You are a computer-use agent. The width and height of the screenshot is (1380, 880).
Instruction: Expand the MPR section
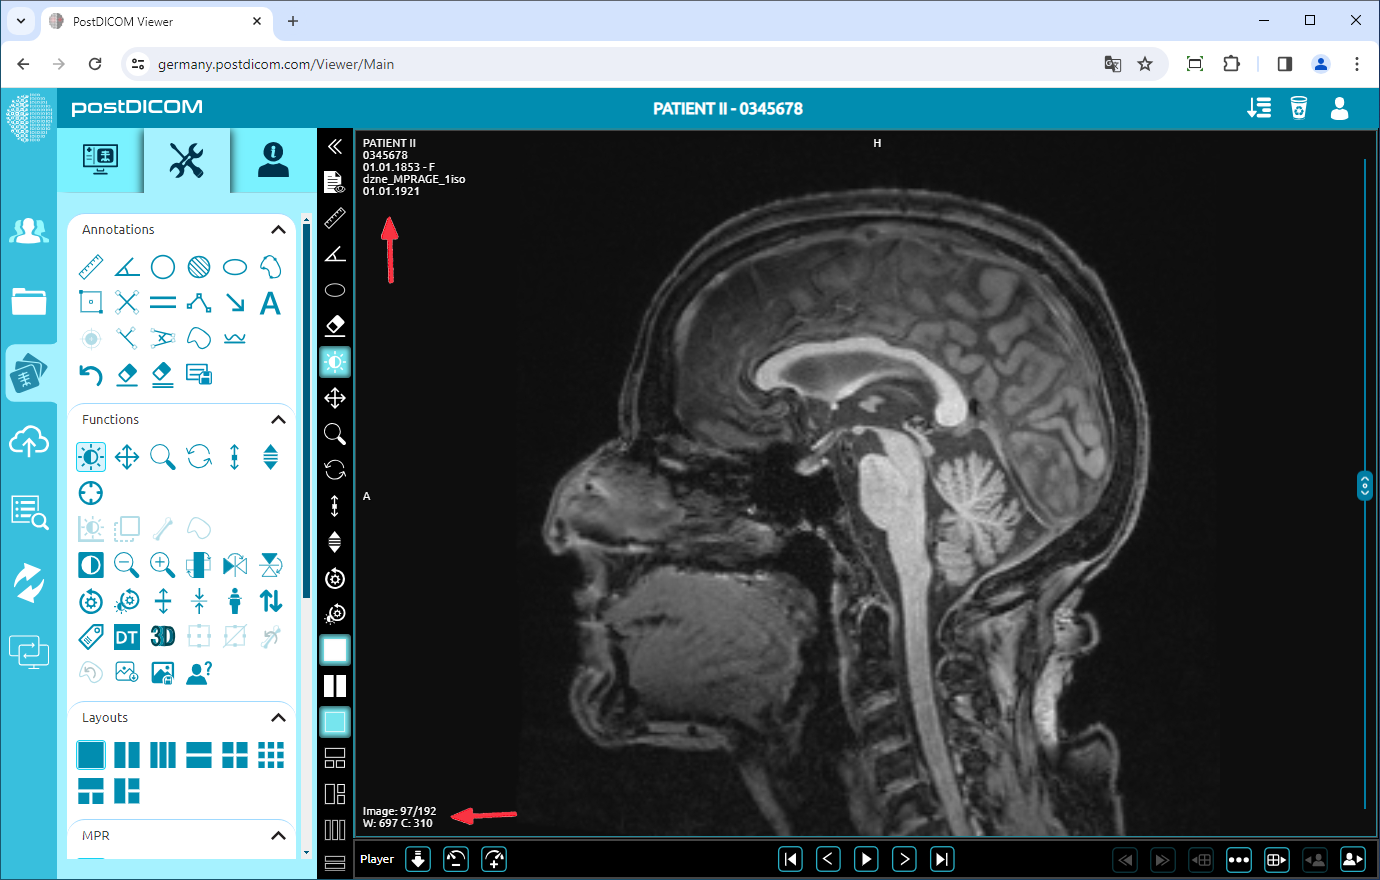[x=278, y=835]
